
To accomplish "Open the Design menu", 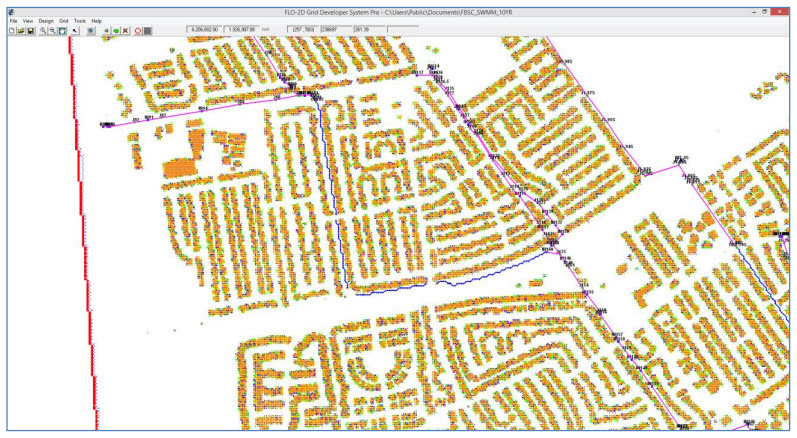I will [x=46, y=21].
